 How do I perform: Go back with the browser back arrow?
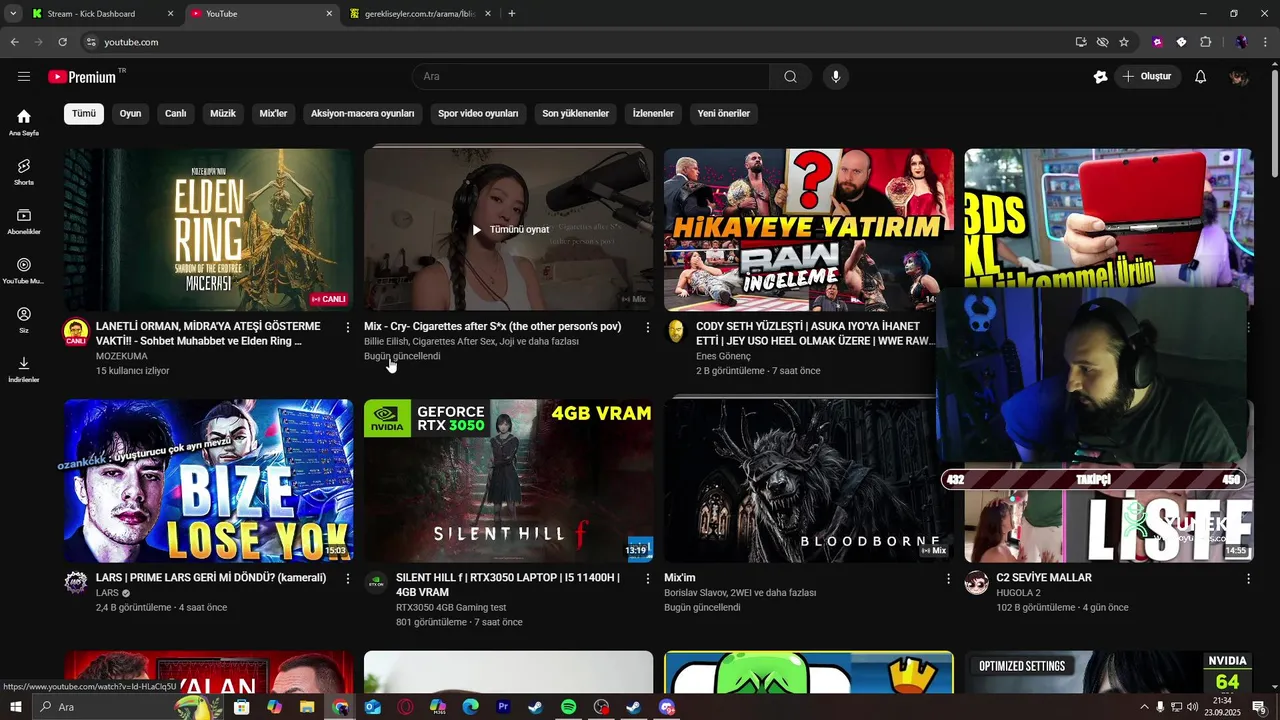(14, 42)
